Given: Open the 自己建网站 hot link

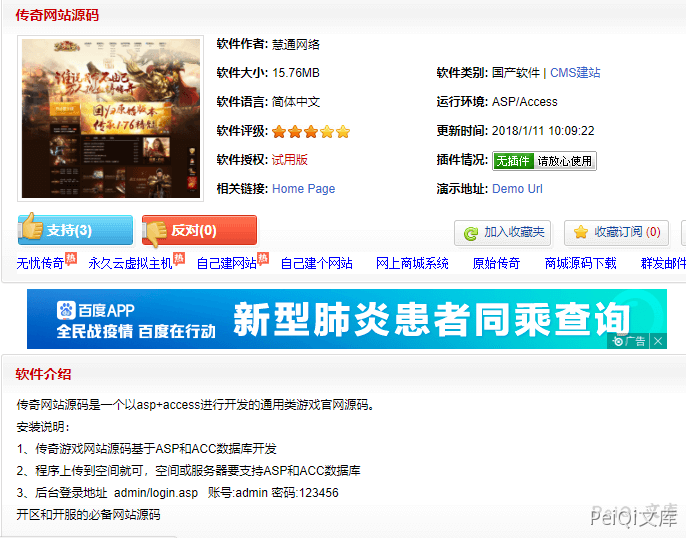Looking at the screenshot, I should (x=226, y=264).
